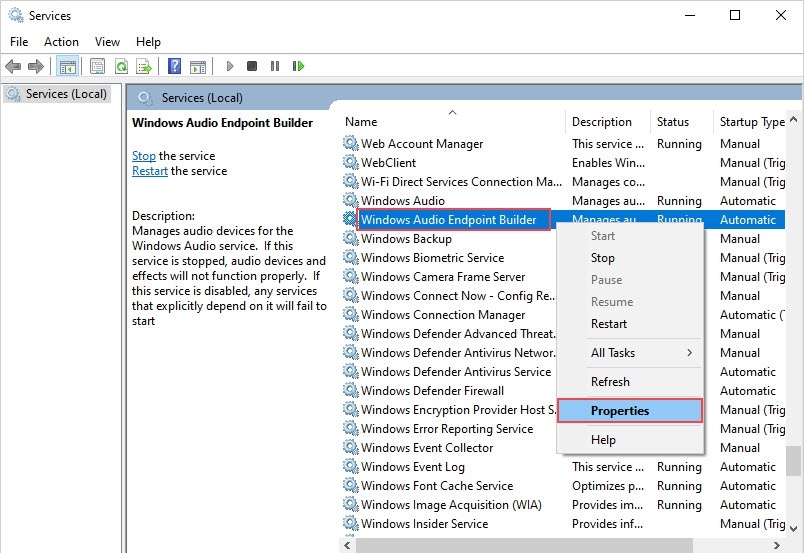
Task: Click the Forward arrow toolbar icon
Action: click(x=36, y=66)
